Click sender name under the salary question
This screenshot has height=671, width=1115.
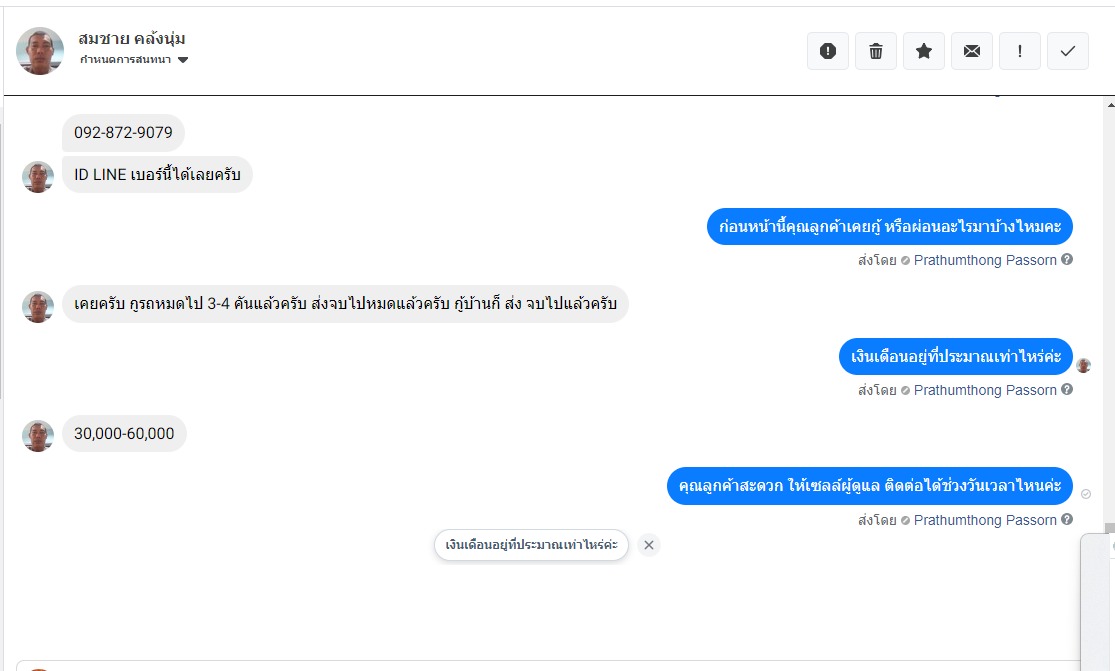pyautogui.click(x=985, y=390)
